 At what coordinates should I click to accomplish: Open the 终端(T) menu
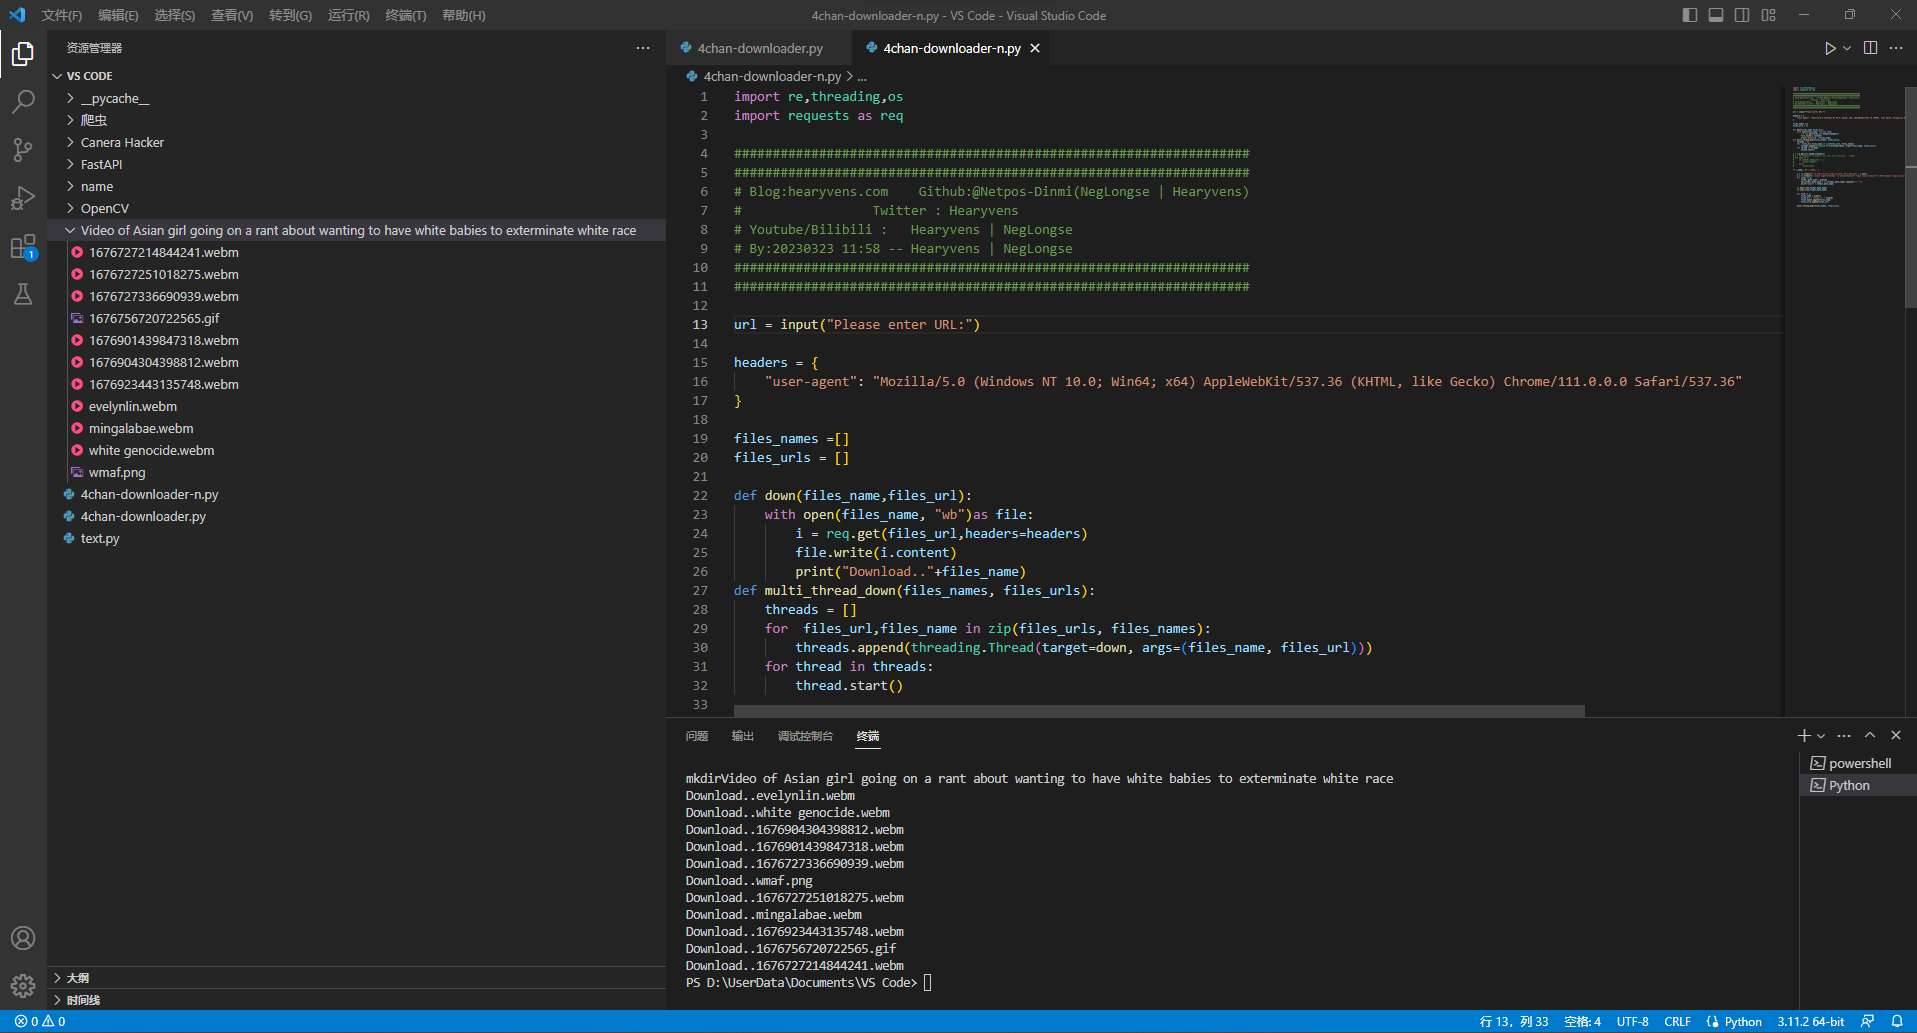(x=406, y=15)
